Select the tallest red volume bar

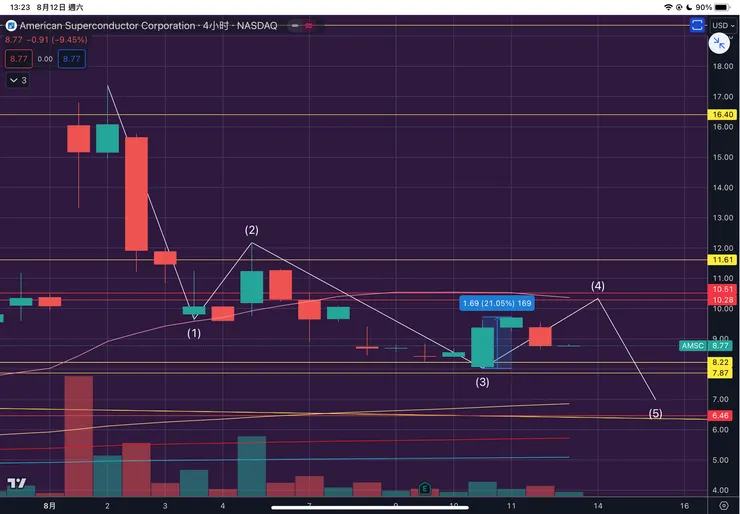click(78, 436)
